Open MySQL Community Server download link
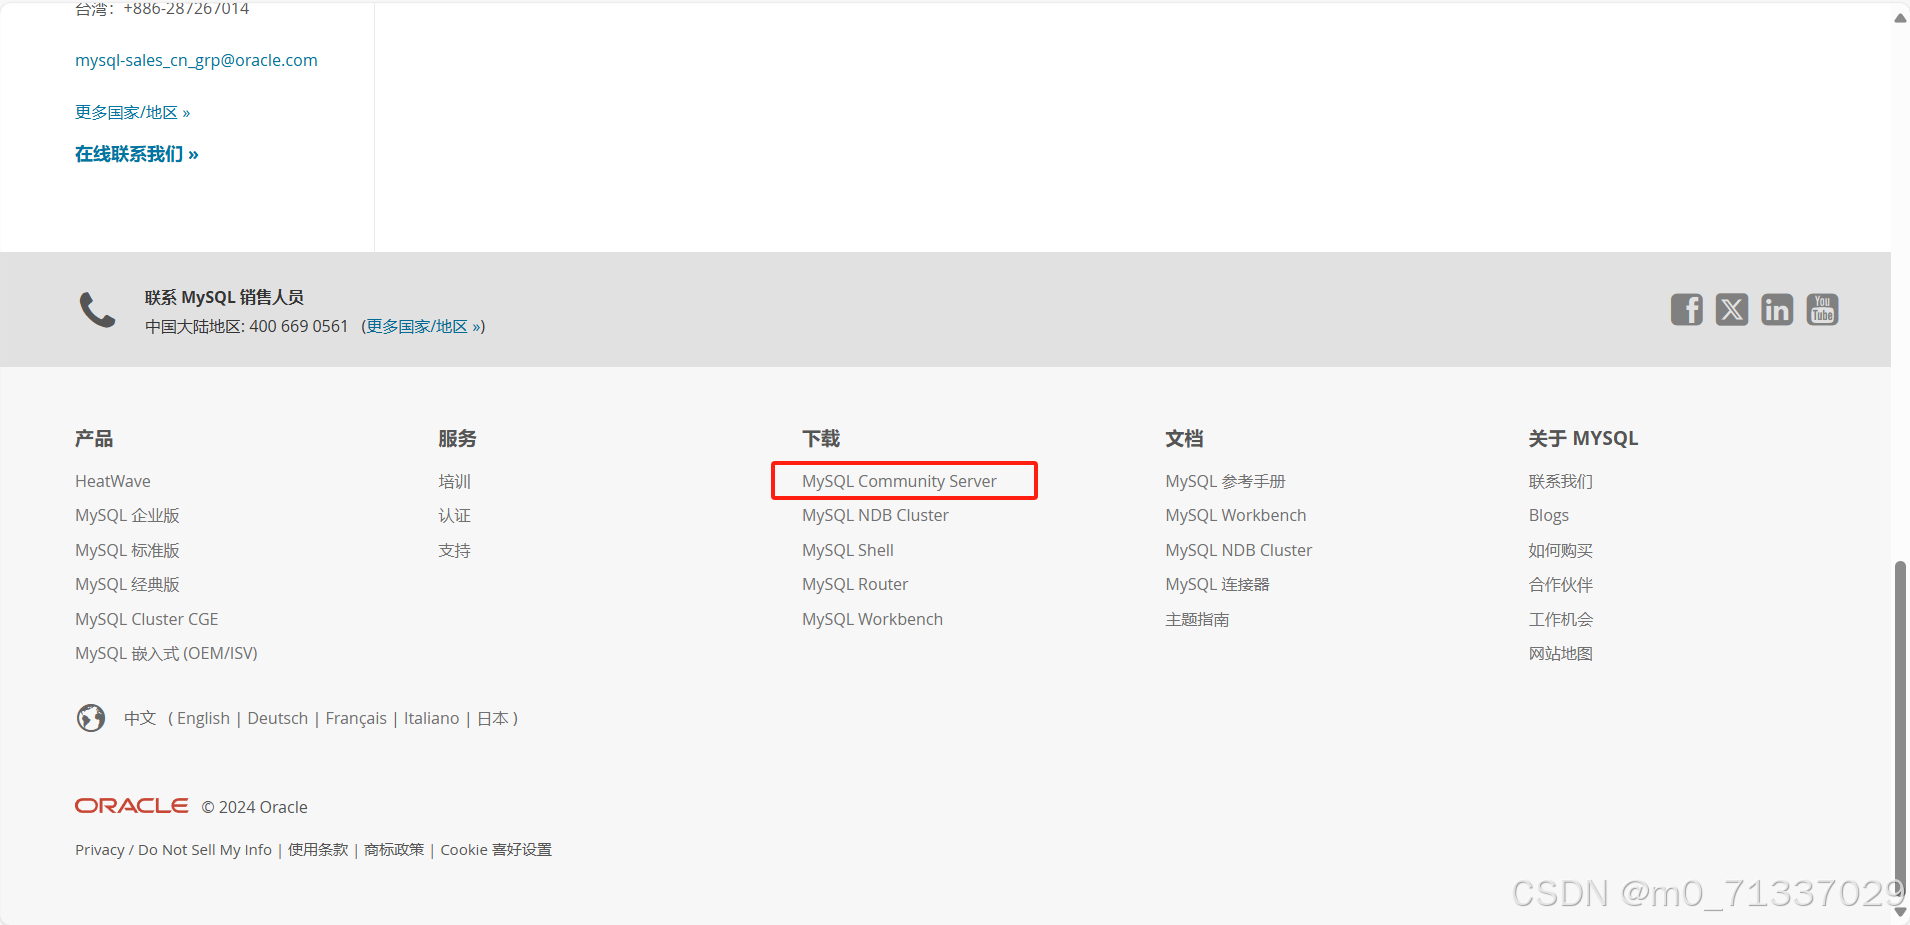The height and width of the screenshot is (925, 1910). [x=899, y=481]
